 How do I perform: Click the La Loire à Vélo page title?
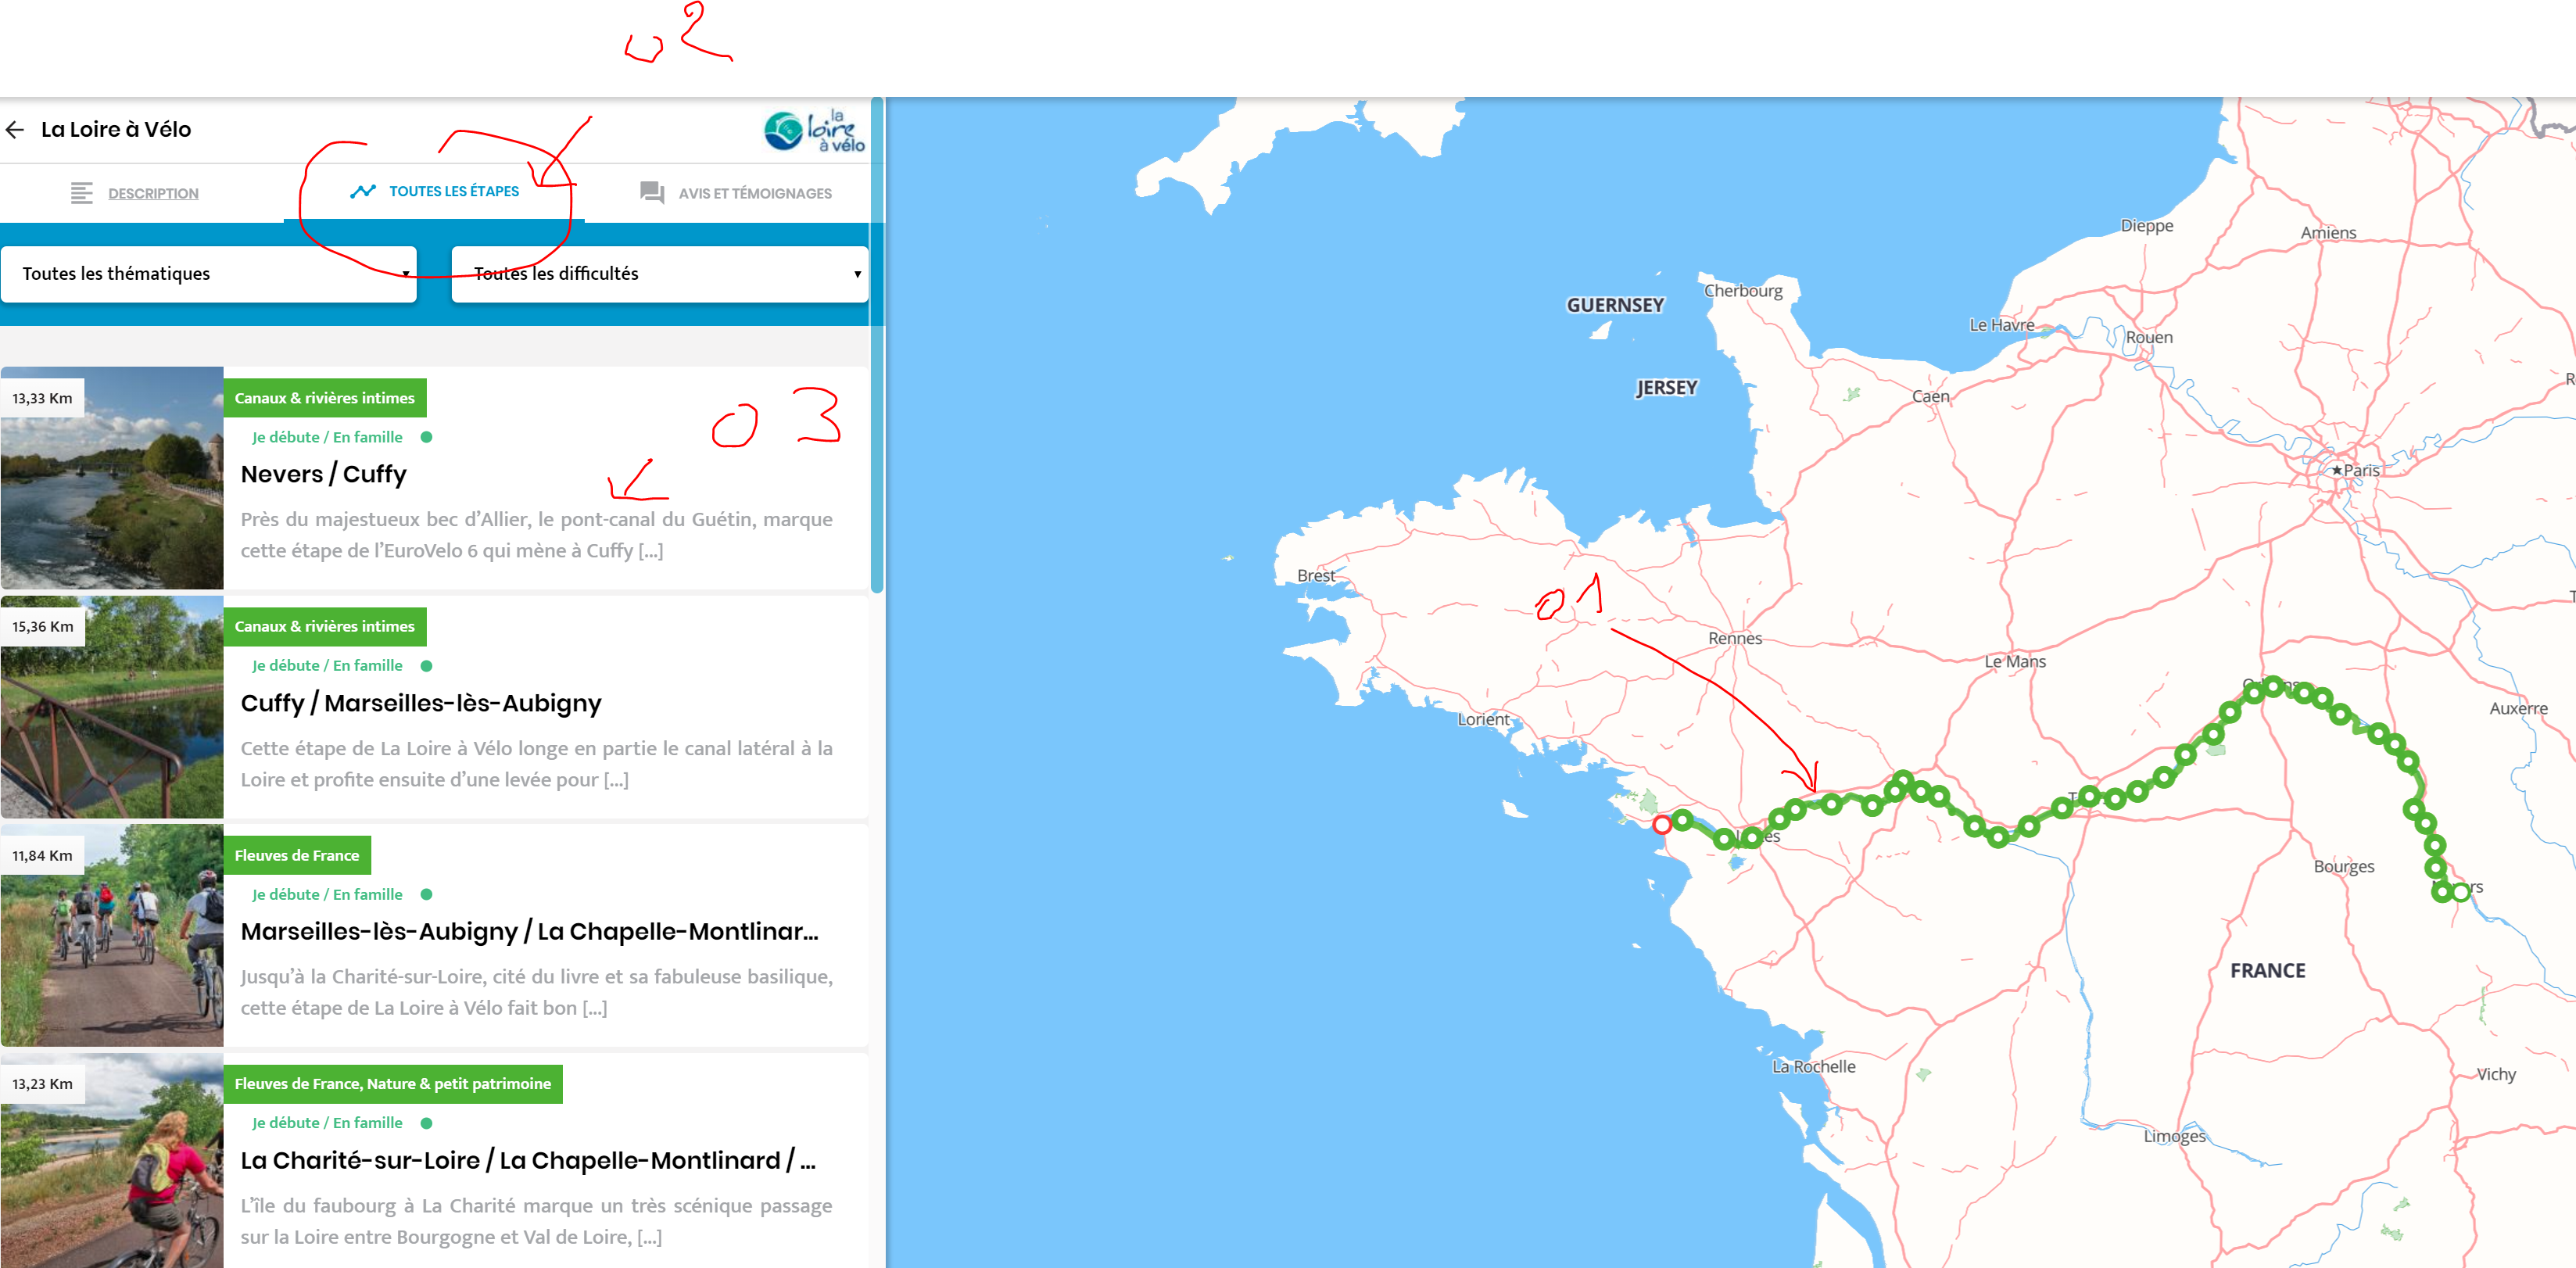(116, 130)
